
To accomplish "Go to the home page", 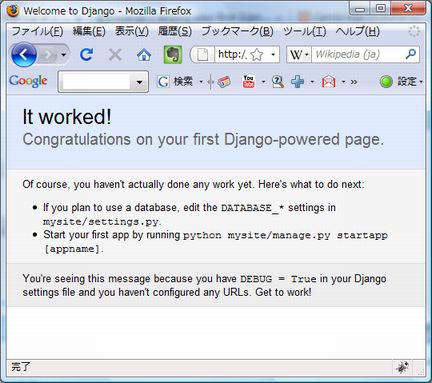I will click(x=144, y=55).
